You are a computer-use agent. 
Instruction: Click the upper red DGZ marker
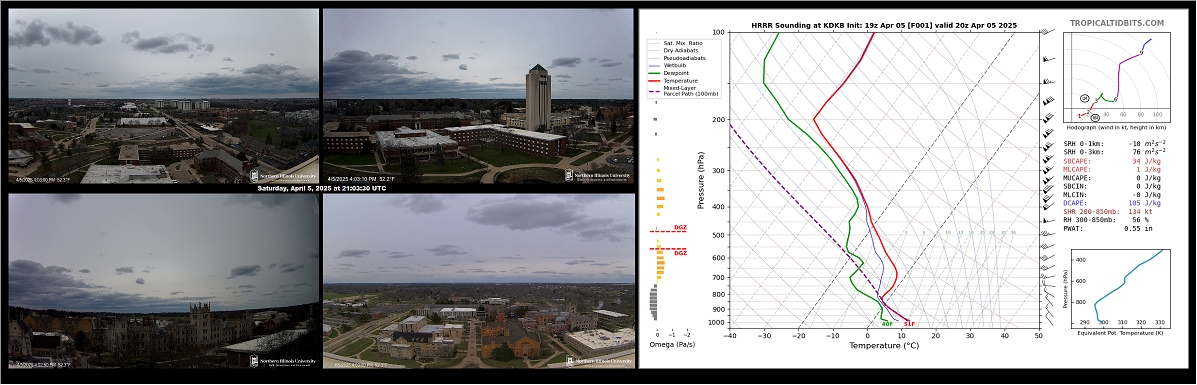click(680, 228)
